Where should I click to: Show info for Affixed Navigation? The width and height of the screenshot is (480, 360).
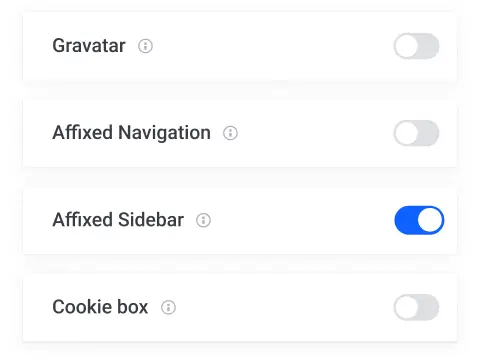tap(230, 133)
